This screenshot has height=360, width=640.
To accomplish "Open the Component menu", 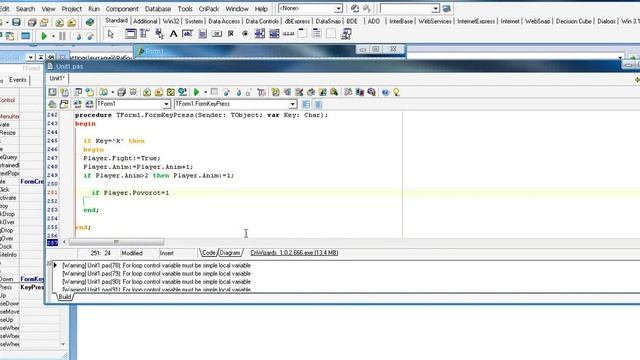I will pos(122,9).
